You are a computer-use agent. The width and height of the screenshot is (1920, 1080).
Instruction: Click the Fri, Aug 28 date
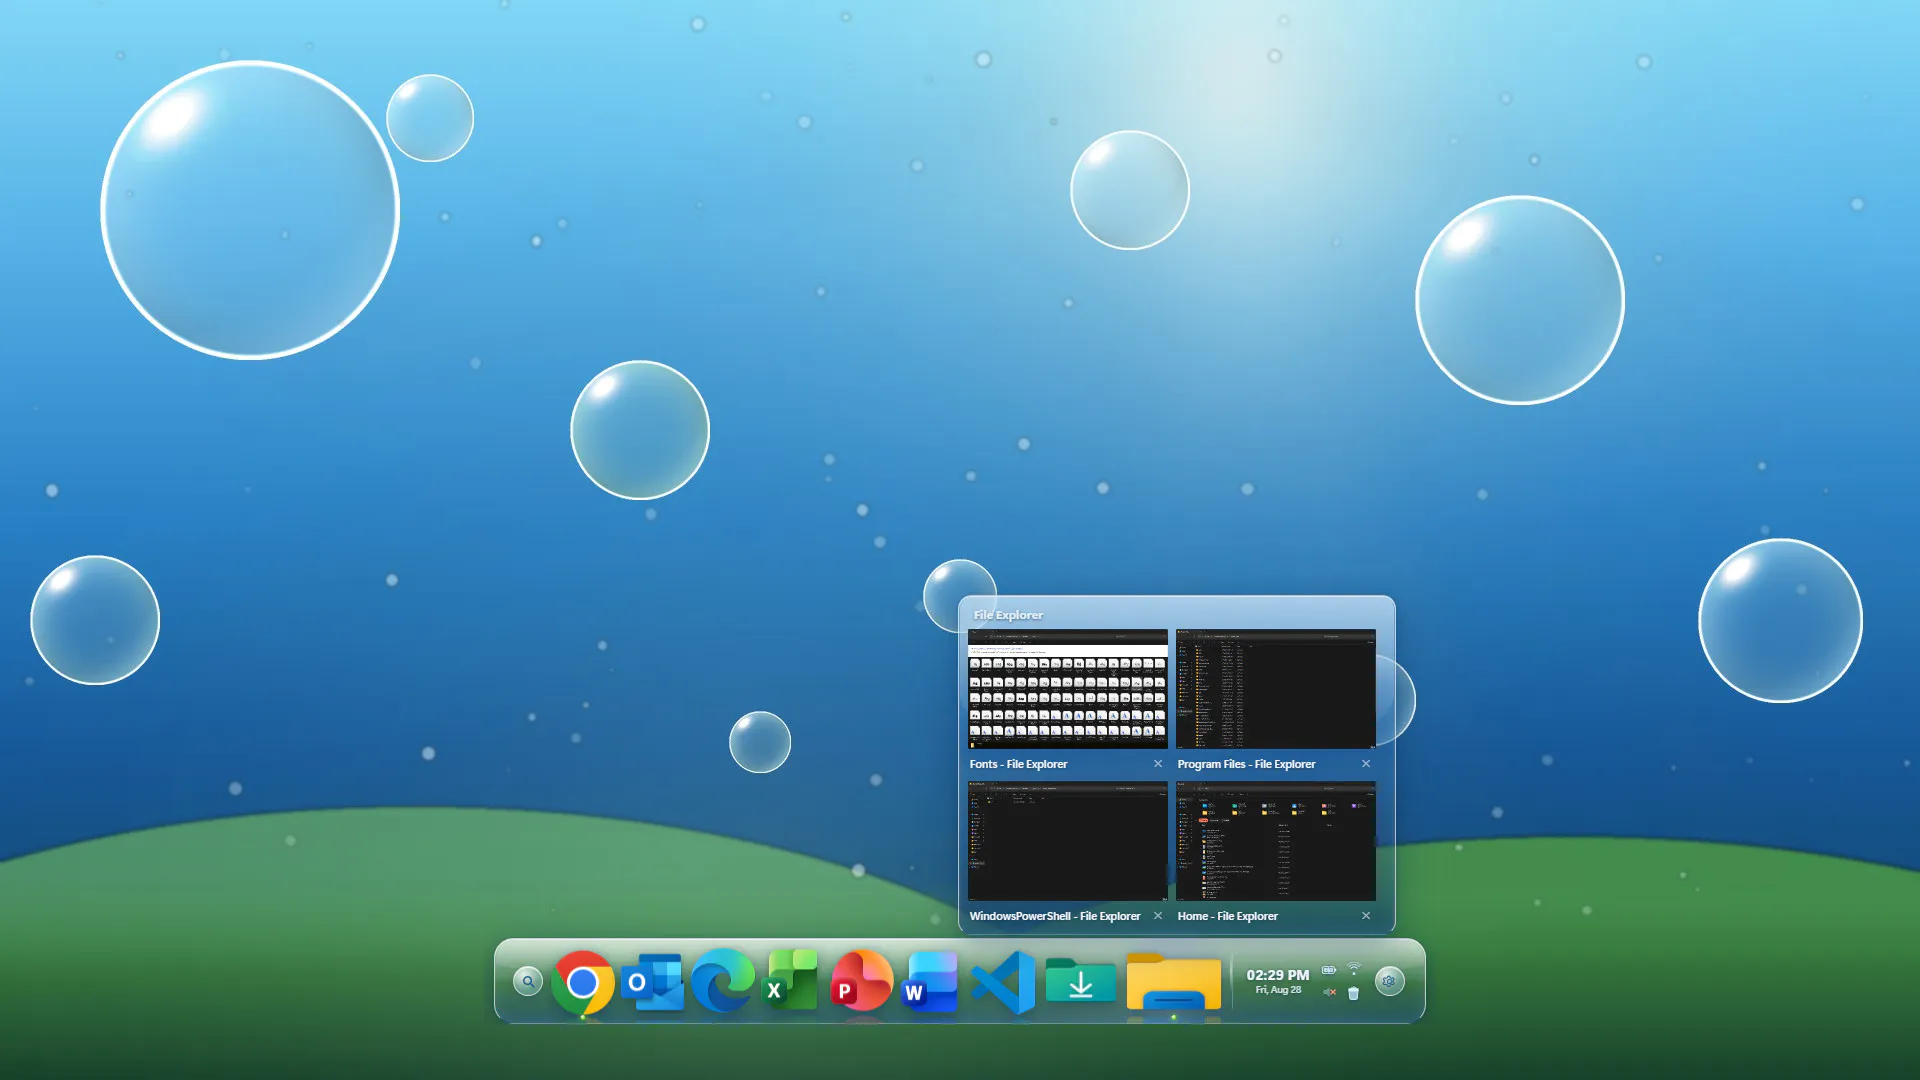[x=1278, y=990]
